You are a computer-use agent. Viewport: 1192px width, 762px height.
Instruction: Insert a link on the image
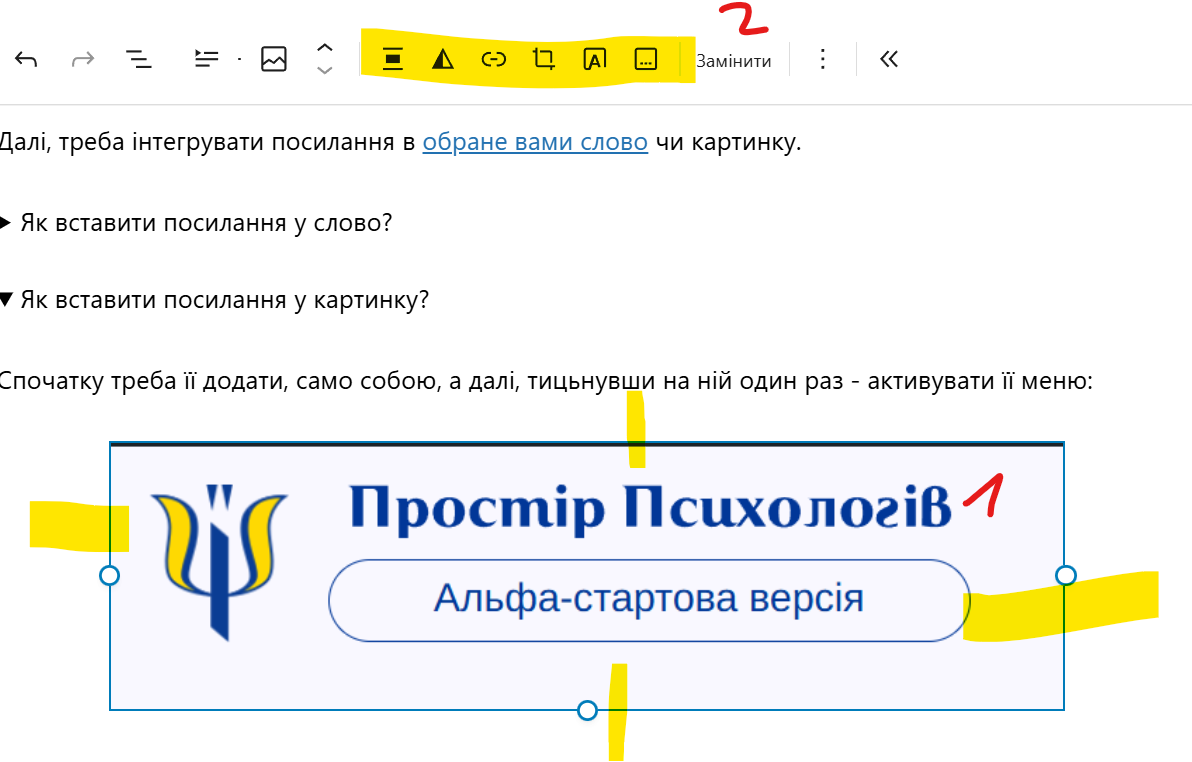(x=494, y=60)
